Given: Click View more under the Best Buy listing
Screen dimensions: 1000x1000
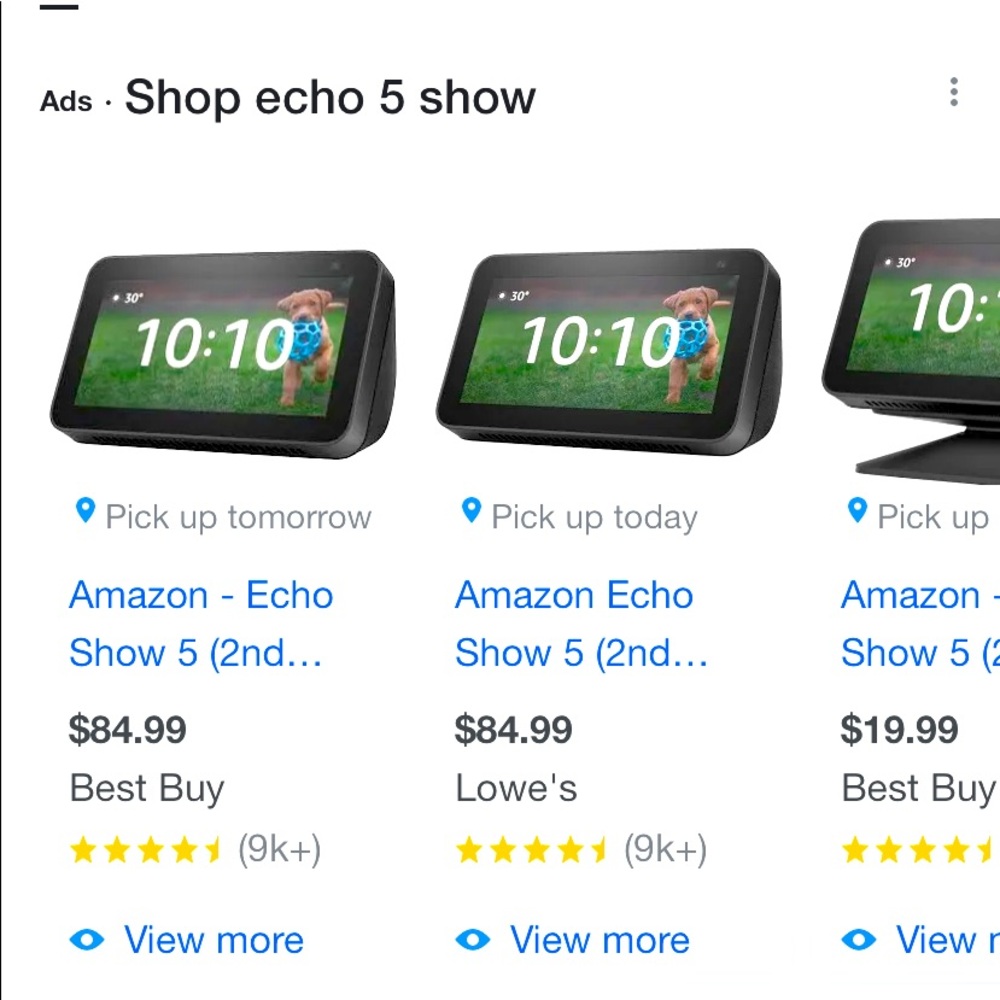Looking at the screenshot, I should click(x=212, y=939).
